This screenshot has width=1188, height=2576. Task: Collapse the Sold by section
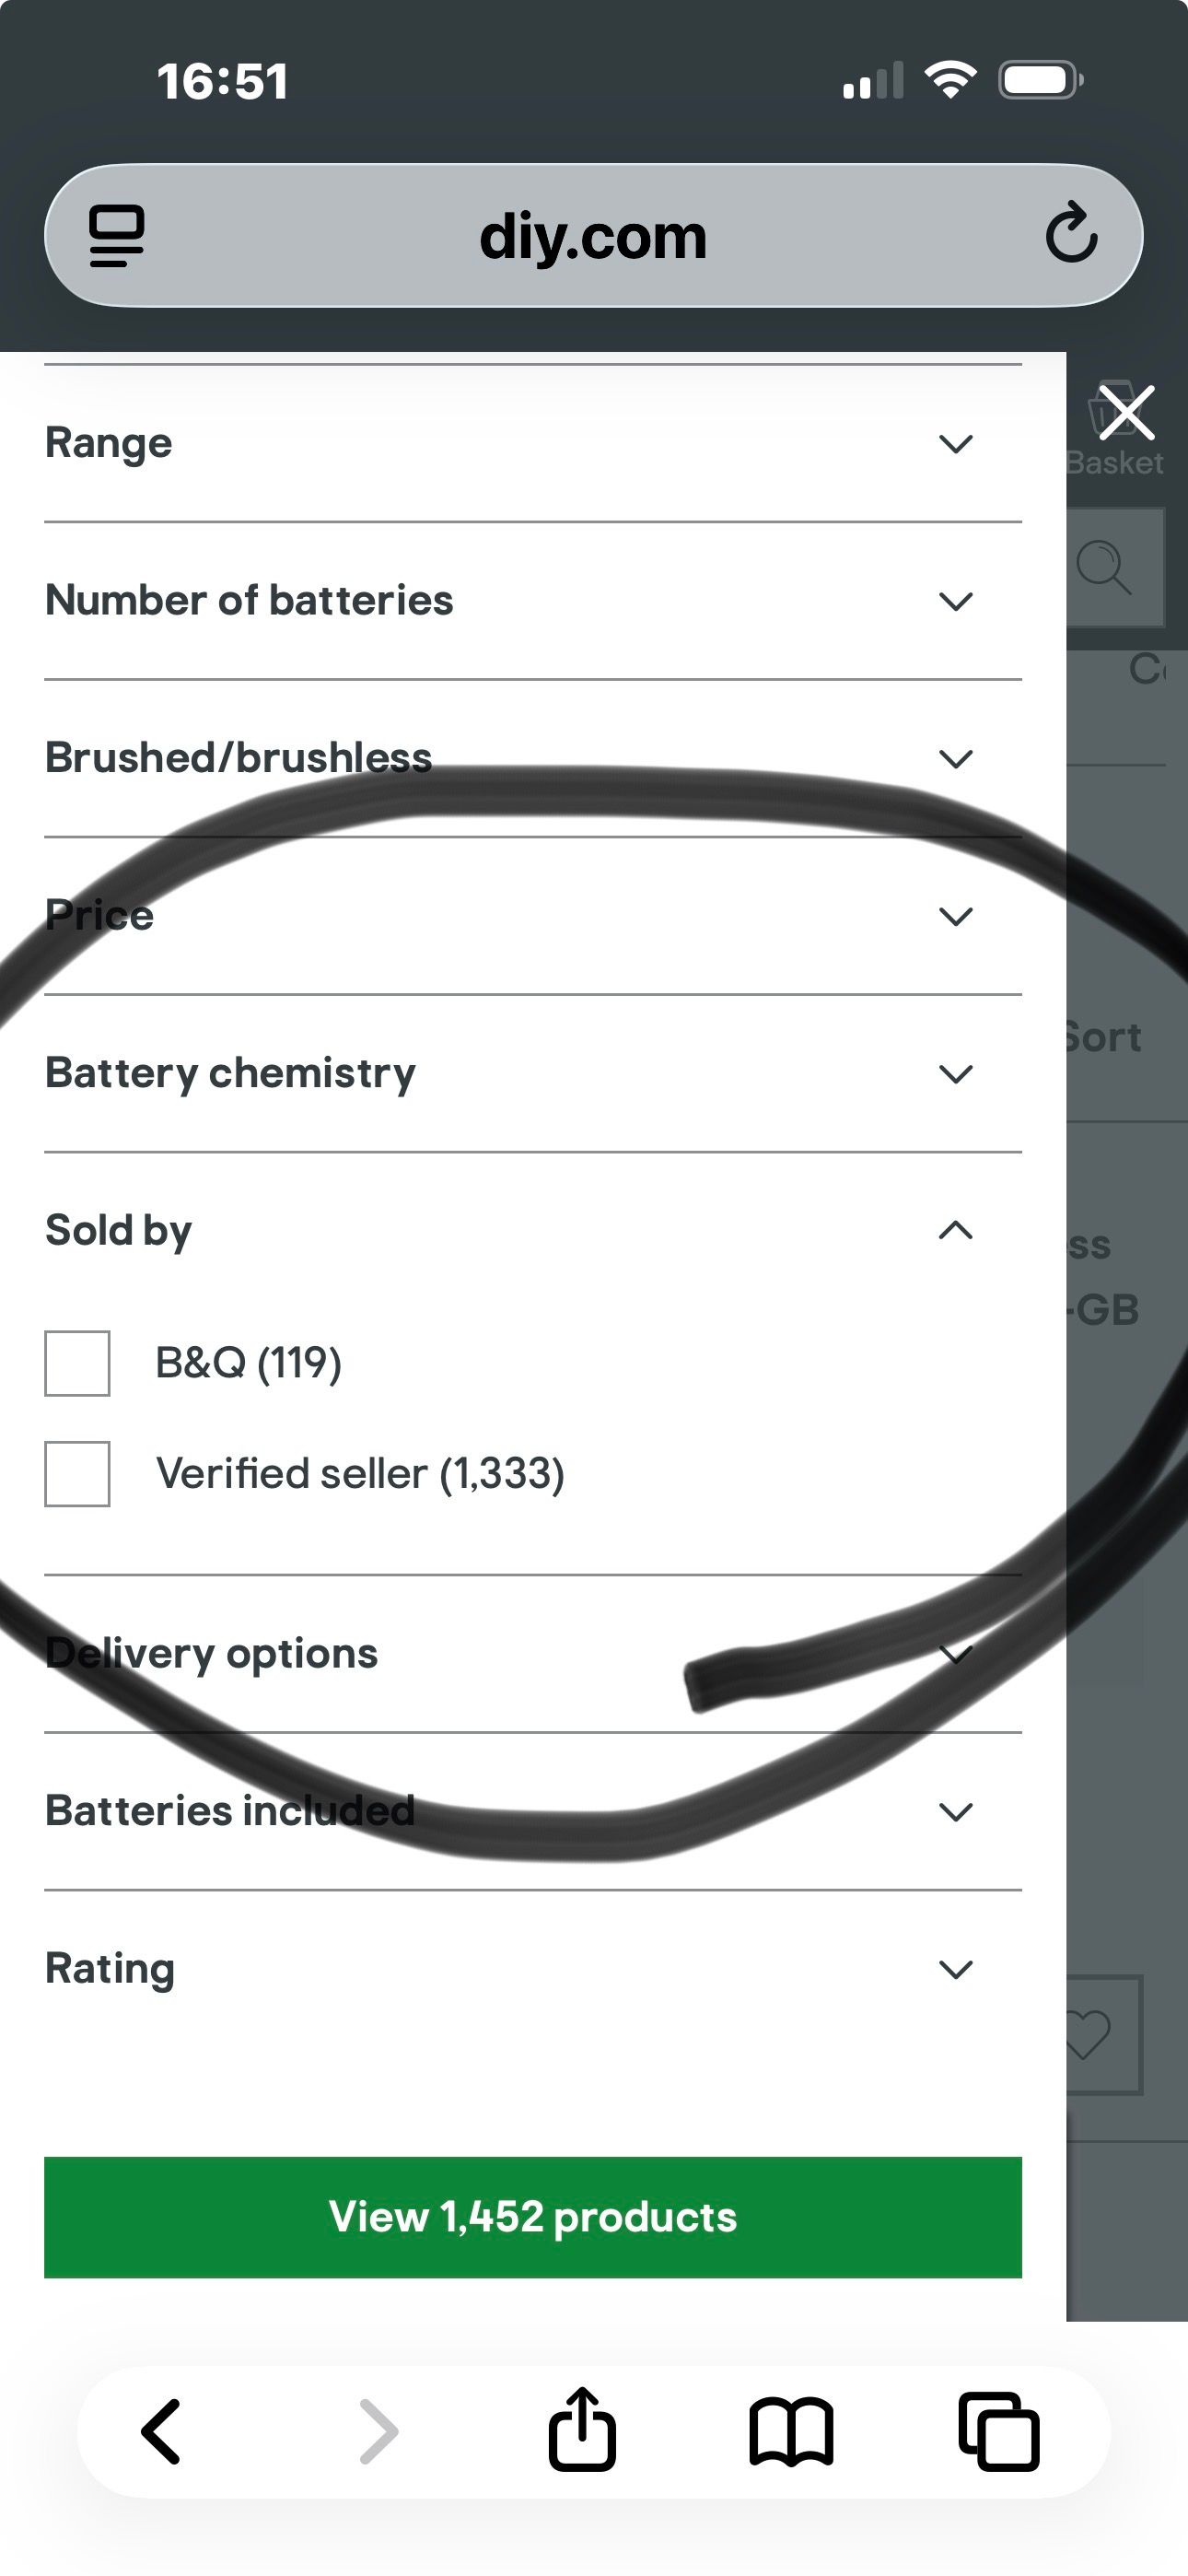click(956, 1230)
